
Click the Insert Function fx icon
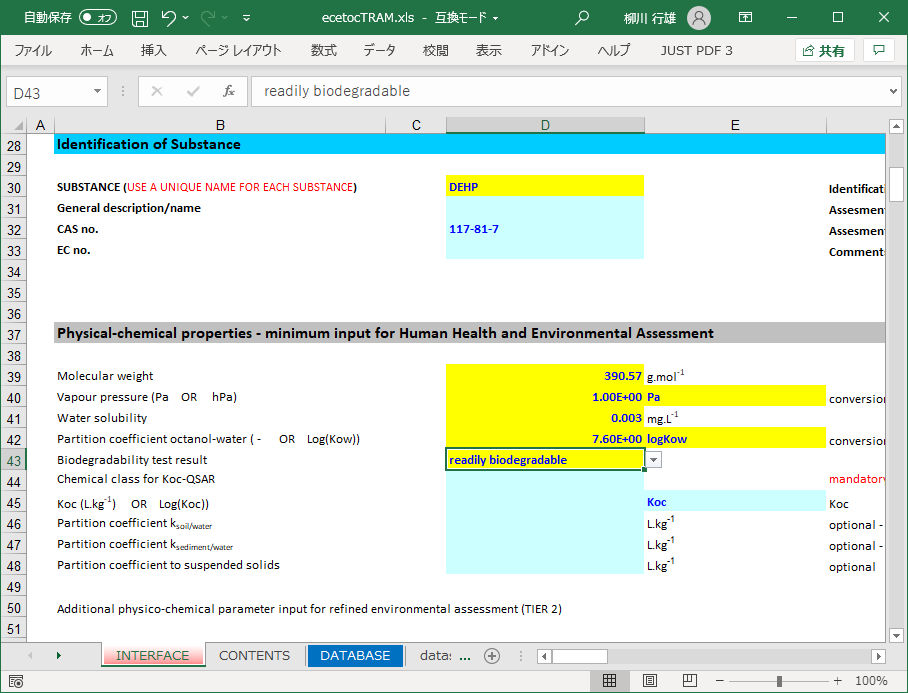228,91
